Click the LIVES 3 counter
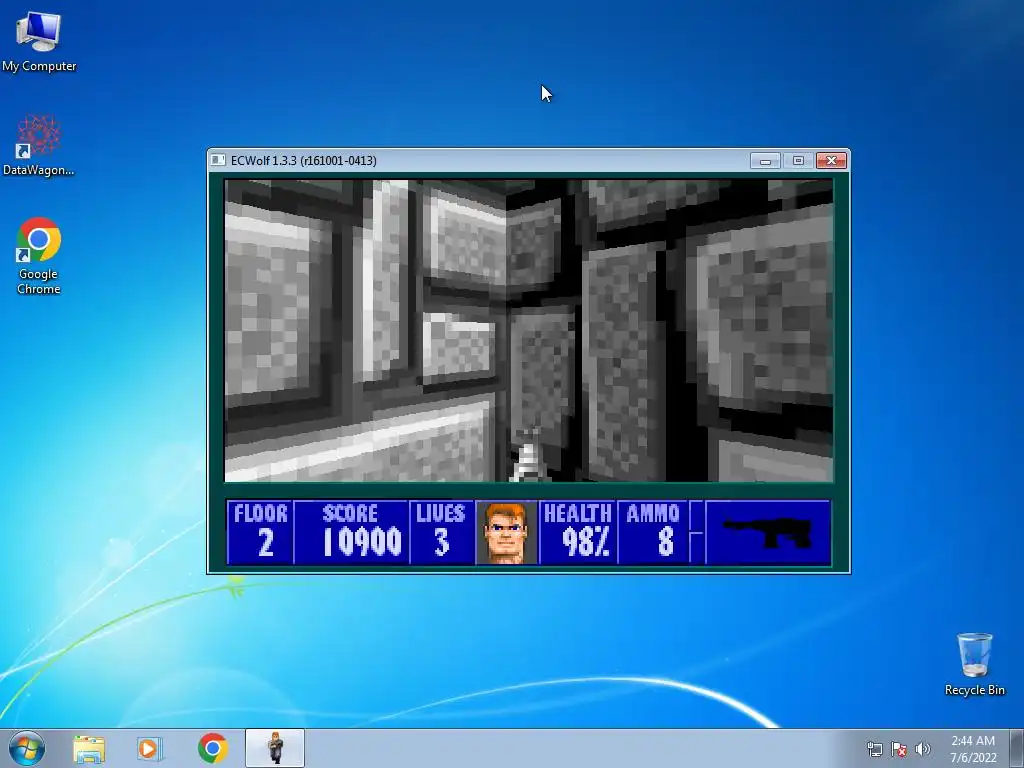Screen dimensions: 1024x768 (x=441, y=532)
